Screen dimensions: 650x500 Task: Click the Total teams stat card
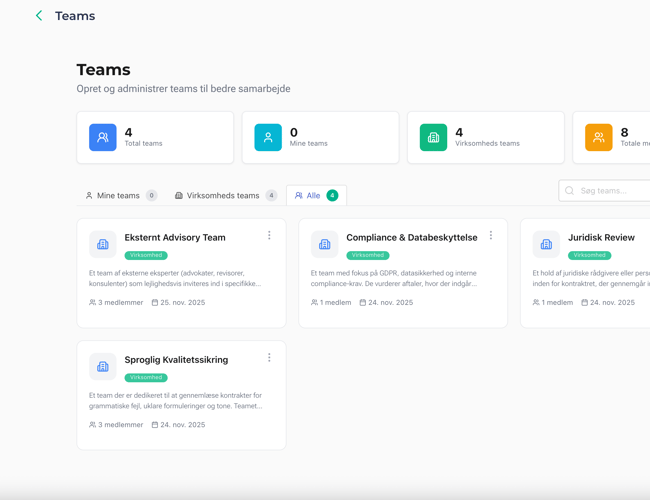(155, 137)
